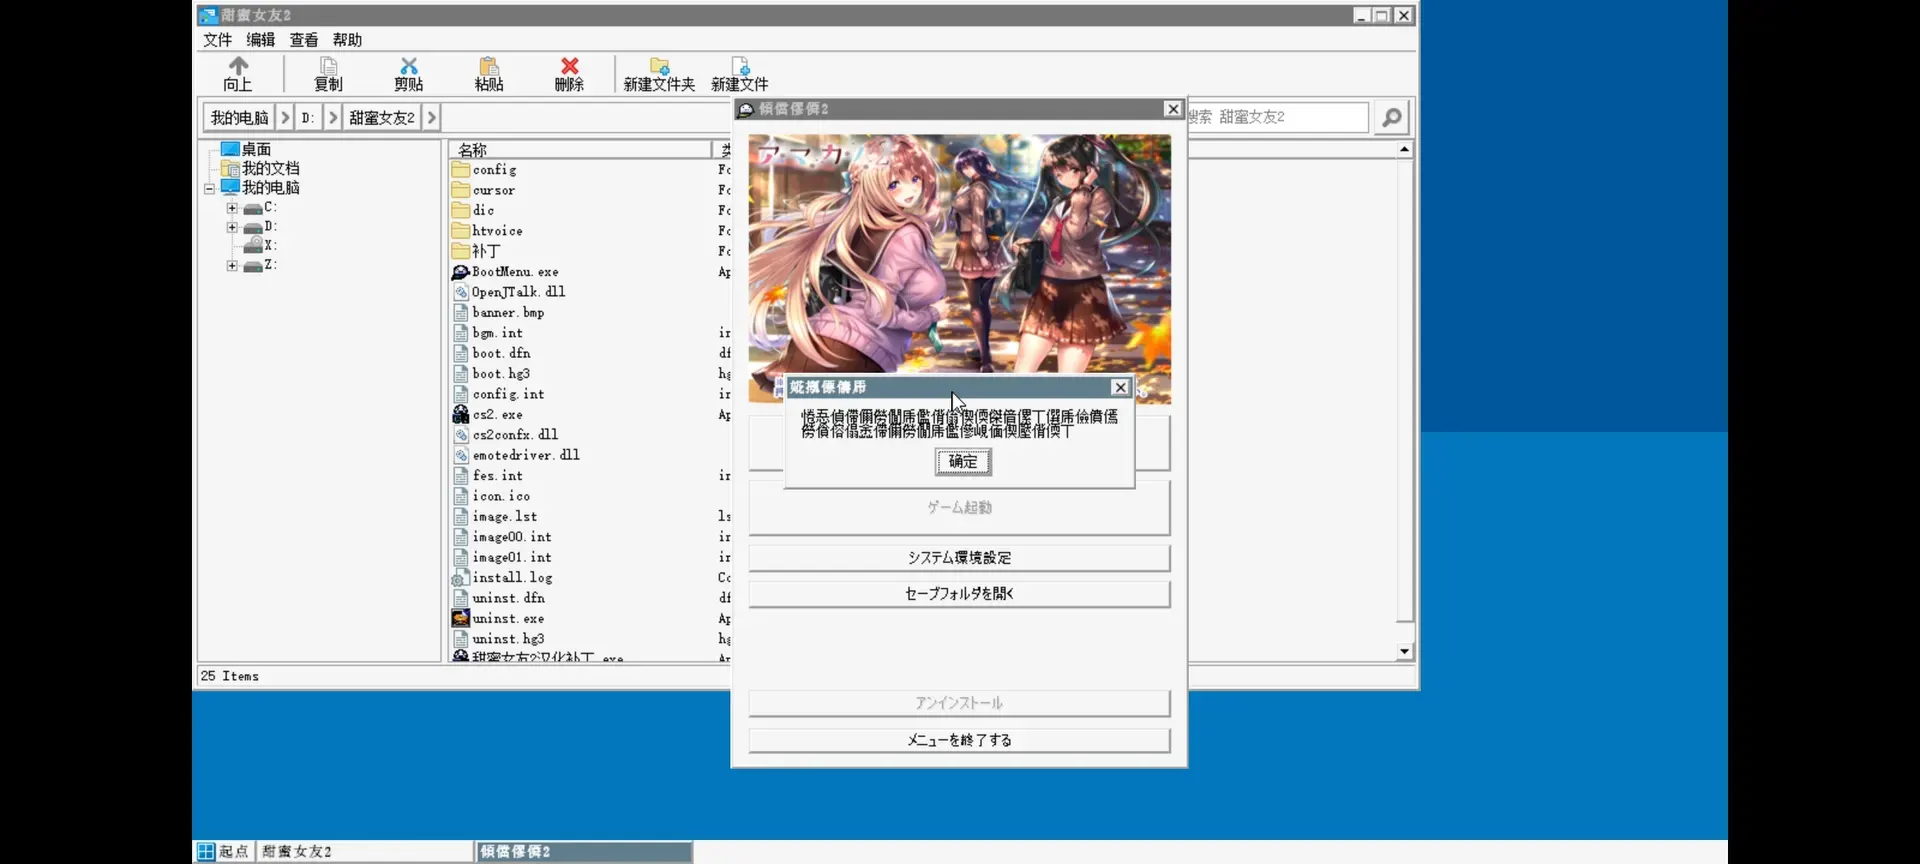This screenshot has width=1920, height=864.
Task: Click the New File (新建文件) icon
Action: [x=740, y=66]
